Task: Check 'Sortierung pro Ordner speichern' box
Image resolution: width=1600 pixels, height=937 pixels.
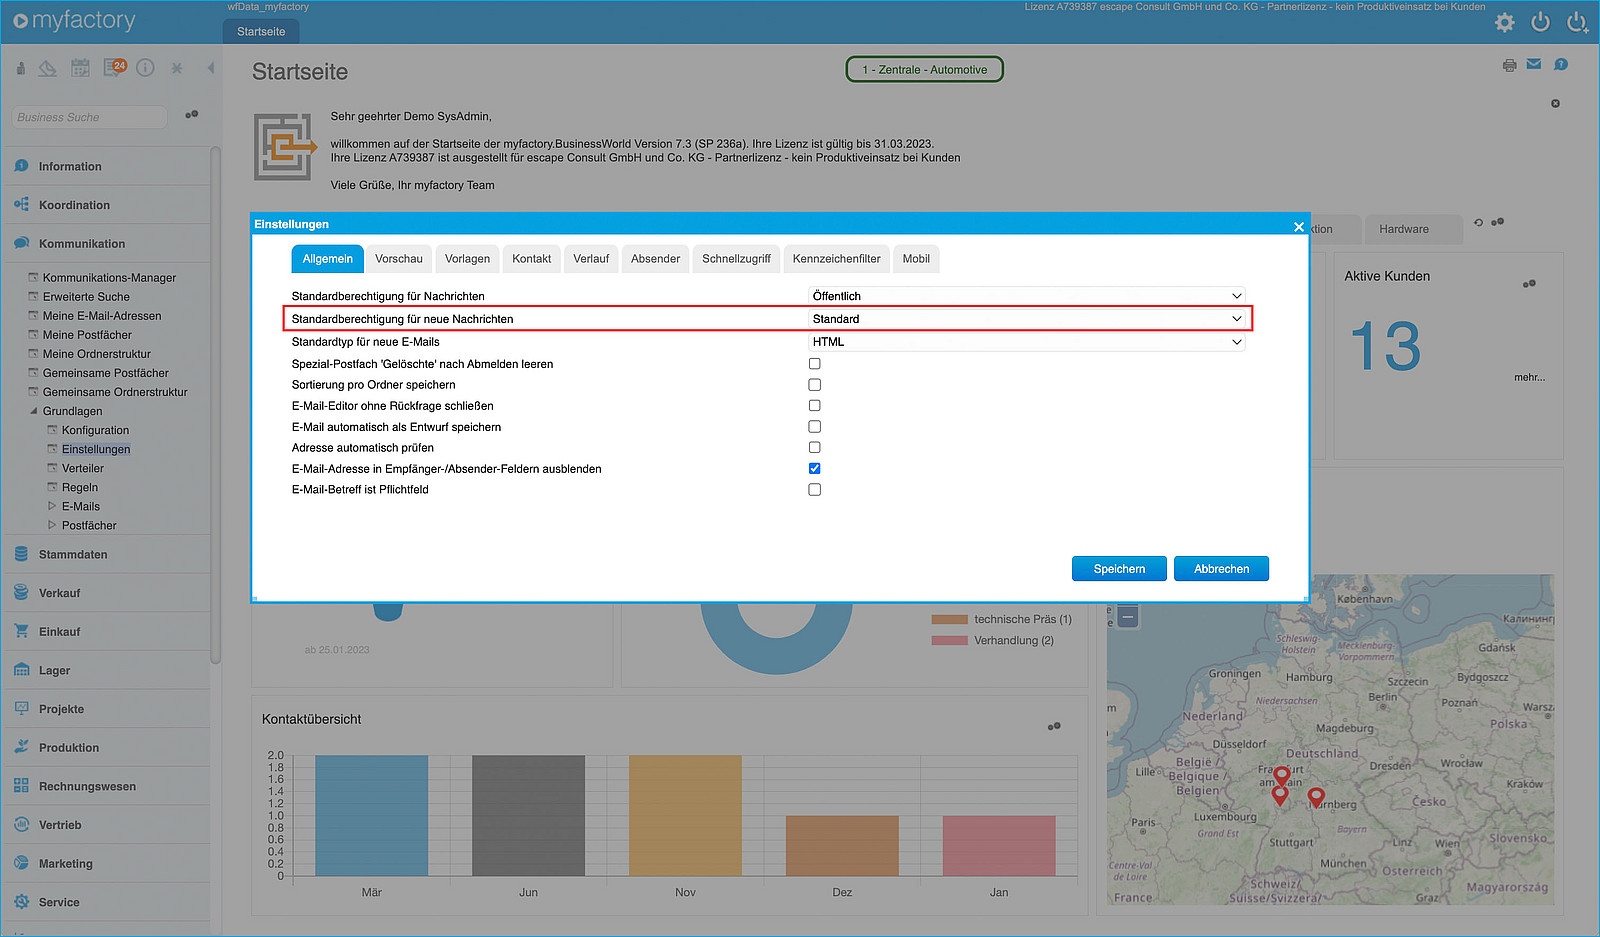Action: coord(814,385)
